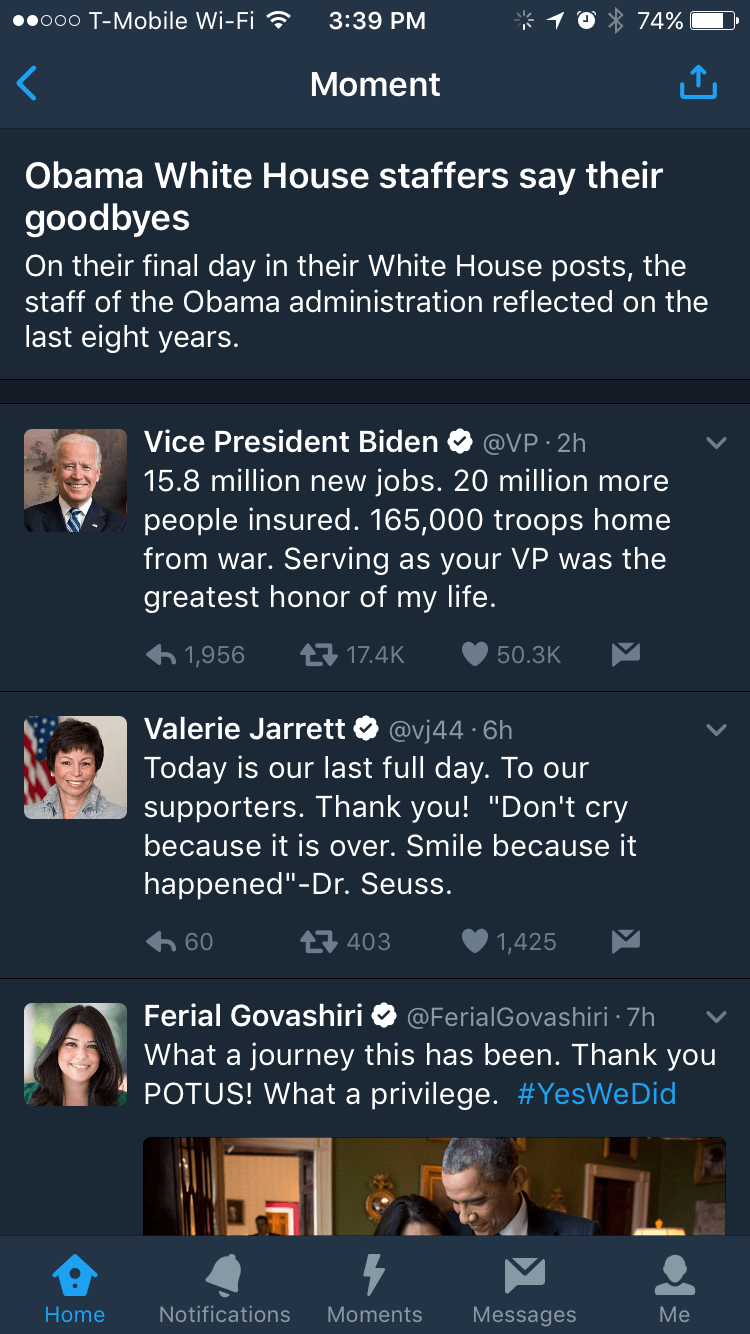Open chevron menu on Valerie Jarrett's tweet
This screenshot has width=750, height=1334.
(x=716, y=730)
